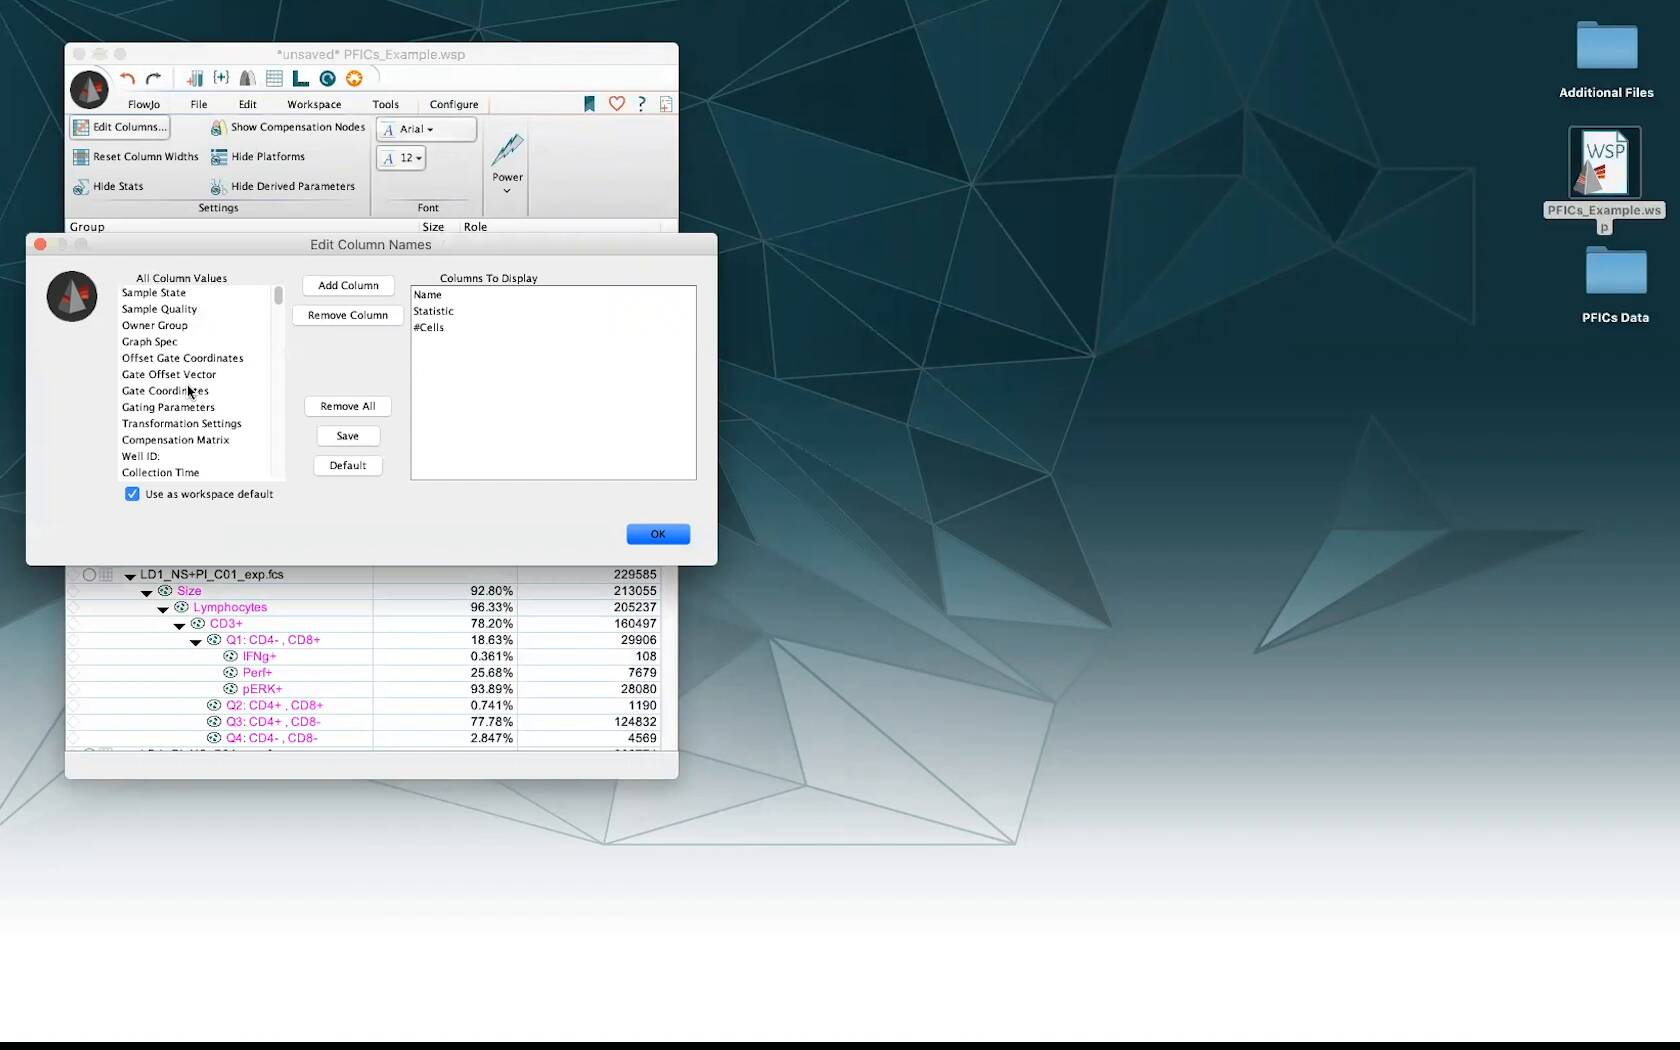
Task: Click the blue bookmark ribbon icon
Action: [589, 104]
